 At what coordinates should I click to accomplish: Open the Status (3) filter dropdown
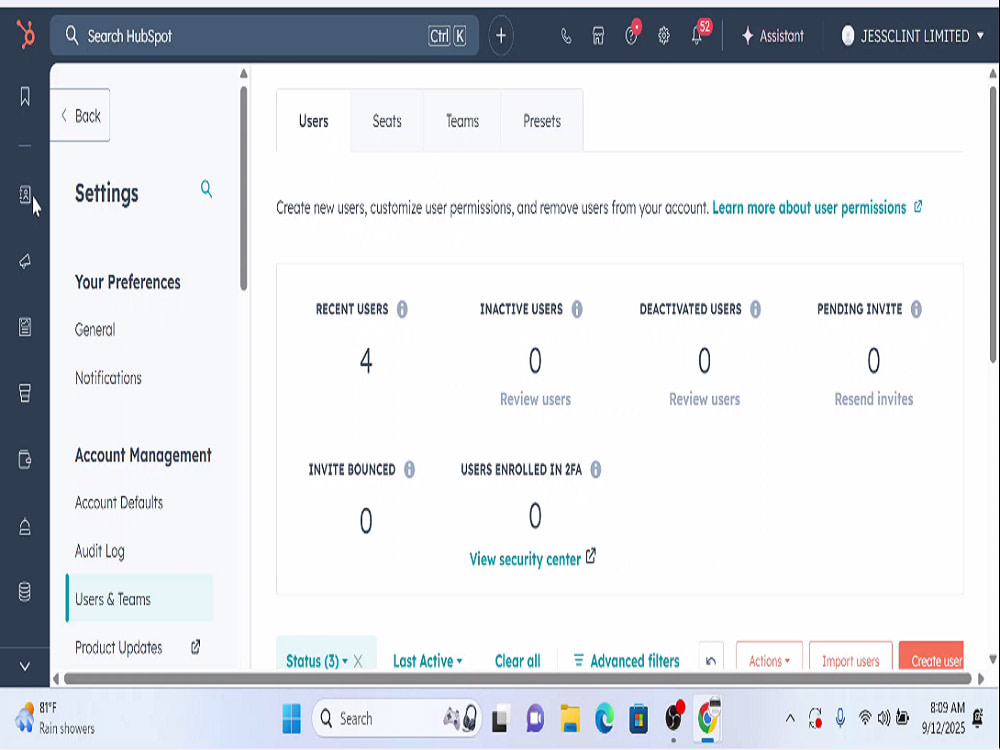[317, 661]
